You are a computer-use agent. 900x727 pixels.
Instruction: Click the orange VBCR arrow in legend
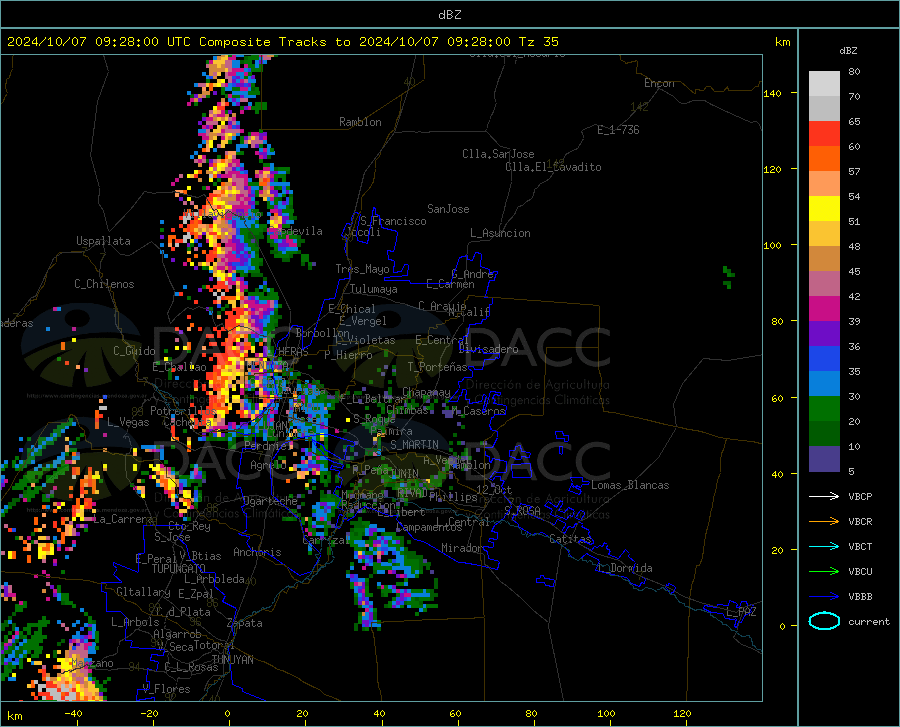click(824, 522)
